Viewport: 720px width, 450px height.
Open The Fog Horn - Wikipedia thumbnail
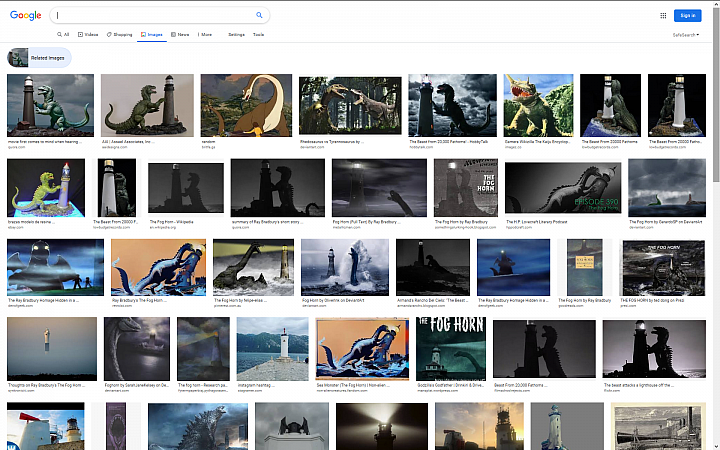pos(186,188)
